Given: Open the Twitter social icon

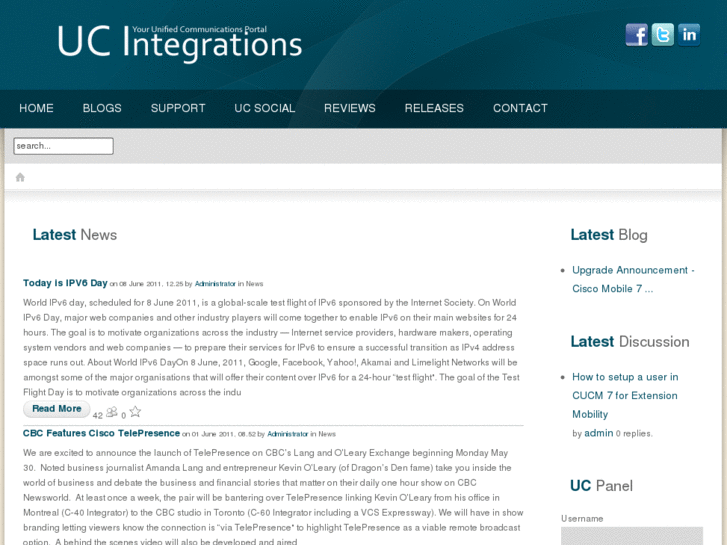Looking at the screenshot, I should [663, 35].
